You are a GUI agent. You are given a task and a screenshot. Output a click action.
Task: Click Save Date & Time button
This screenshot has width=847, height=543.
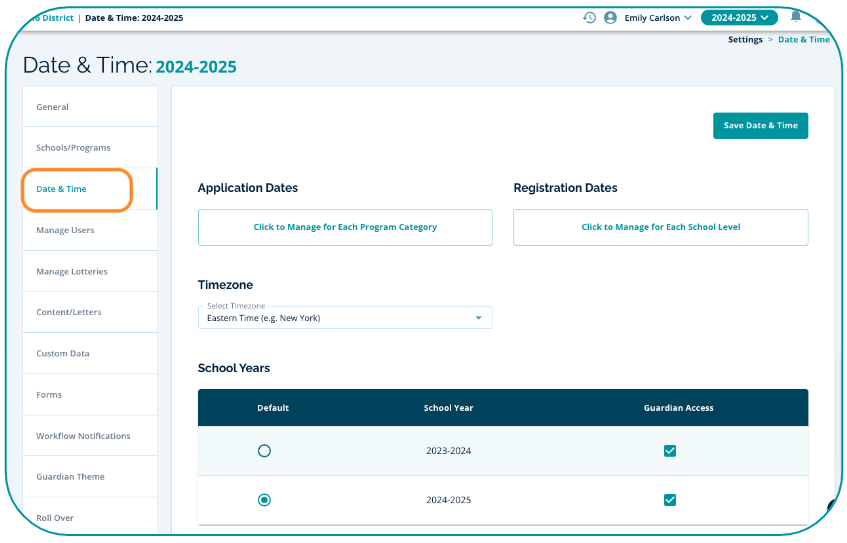click(x=760, y=126)
